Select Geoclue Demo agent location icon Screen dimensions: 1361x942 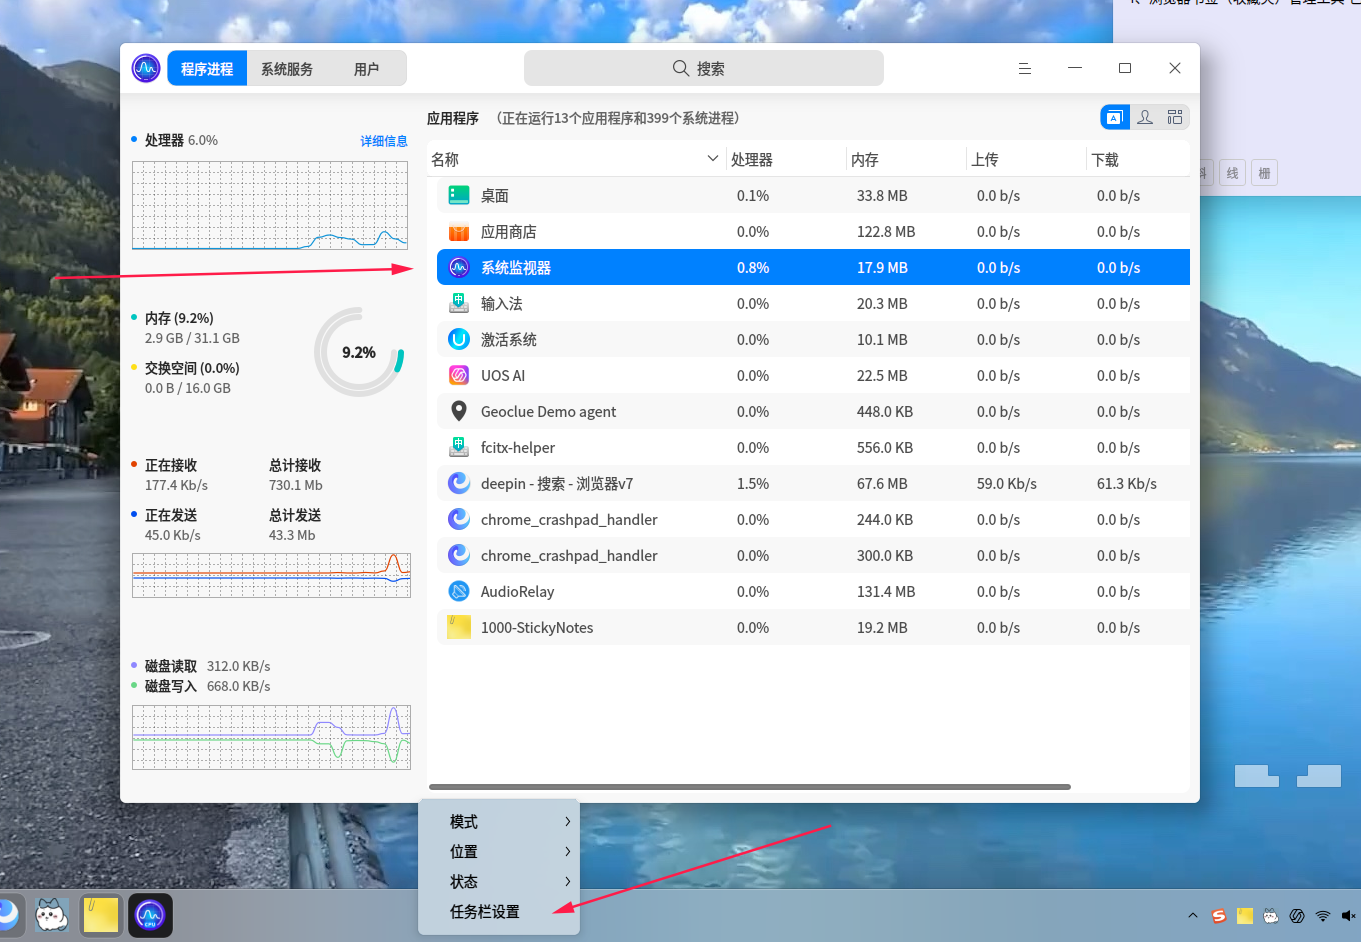coord(459,411)
